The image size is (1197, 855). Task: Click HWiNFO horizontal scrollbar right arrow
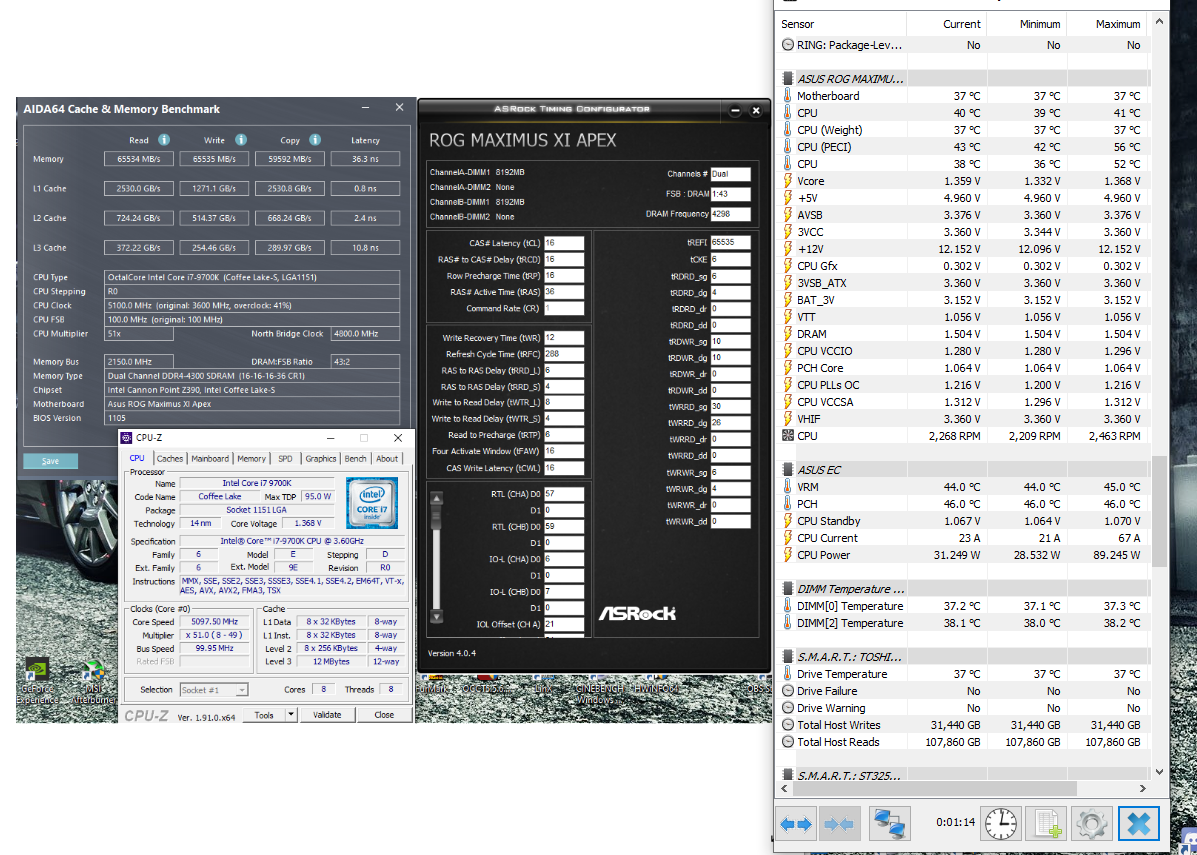1143,789
